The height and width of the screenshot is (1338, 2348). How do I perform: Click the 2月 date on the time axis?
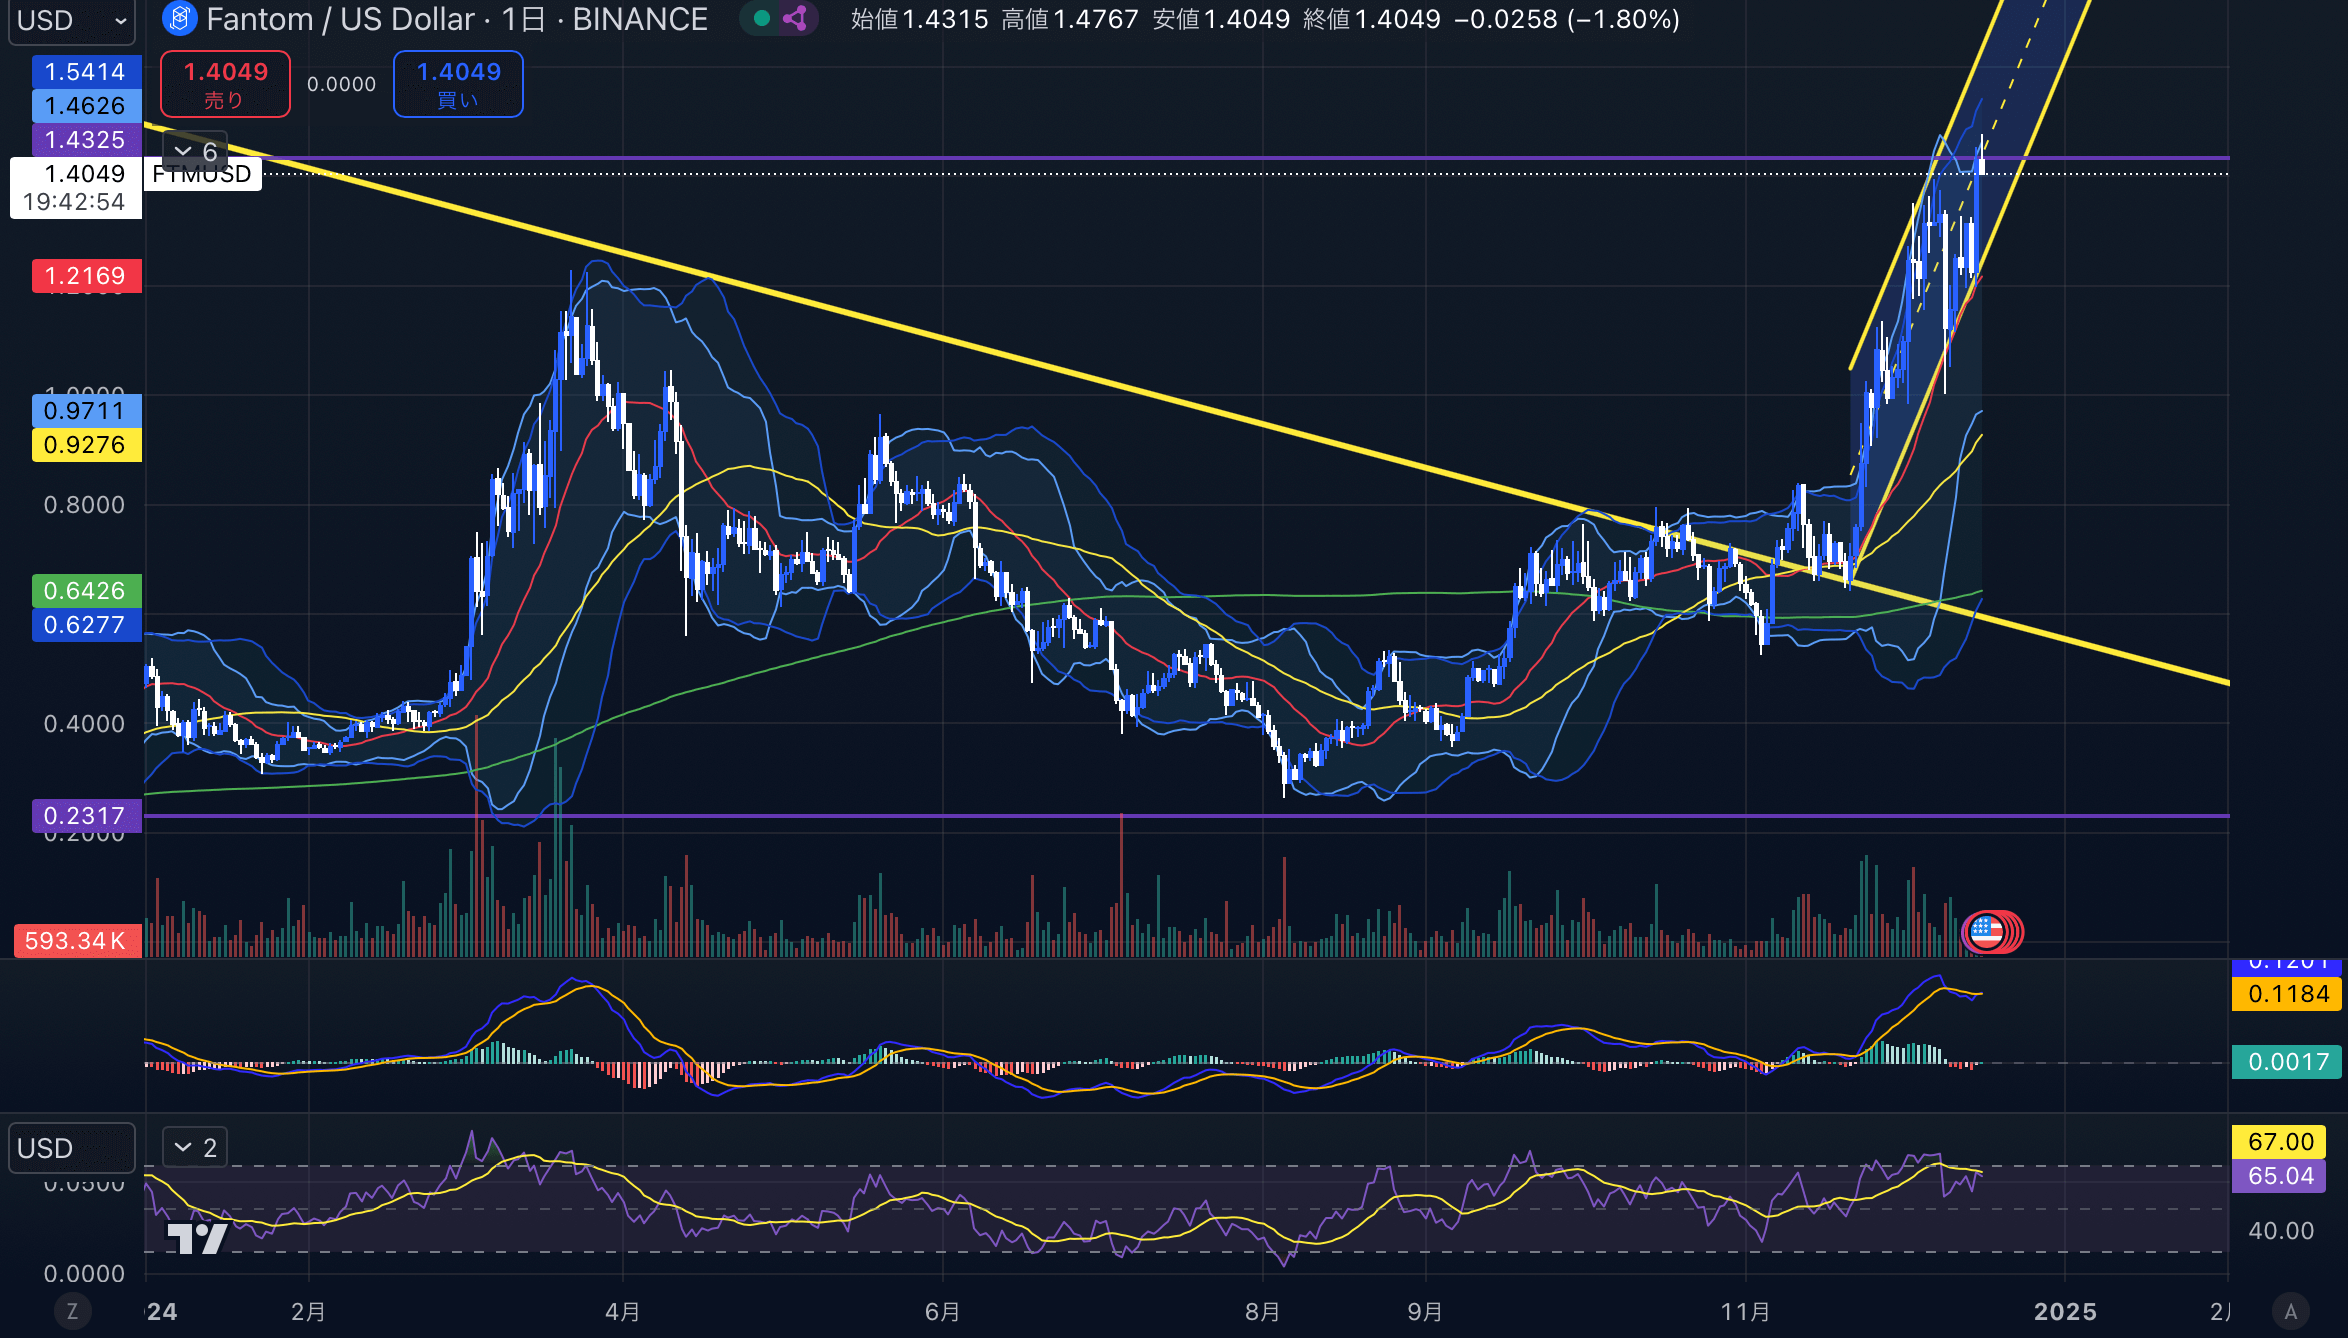coord(308,1312)
